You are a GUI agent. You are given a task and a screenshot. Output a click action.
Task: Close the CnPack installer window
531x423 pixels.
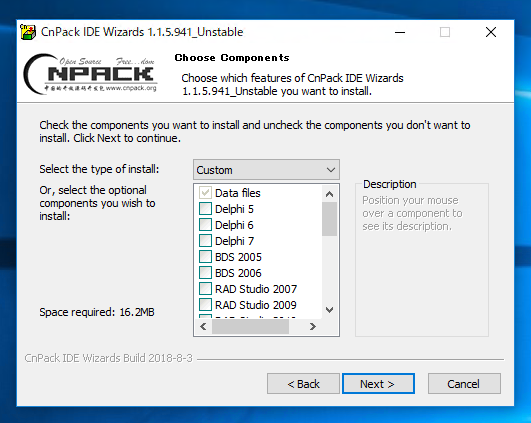point(491,32)
